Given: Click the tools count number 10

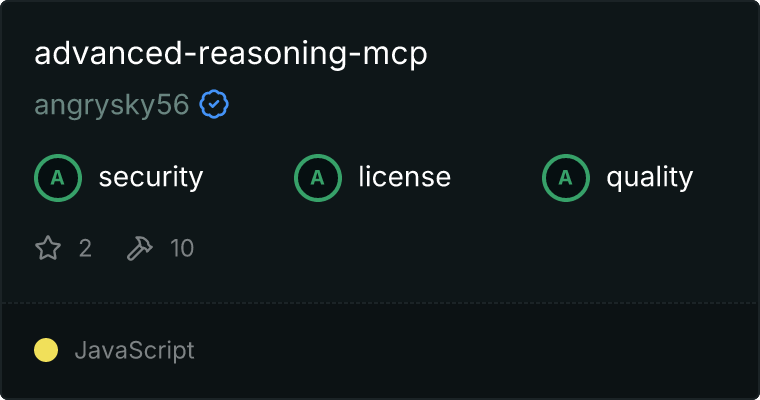Looking at the screenshot, I should pos(182,248).
